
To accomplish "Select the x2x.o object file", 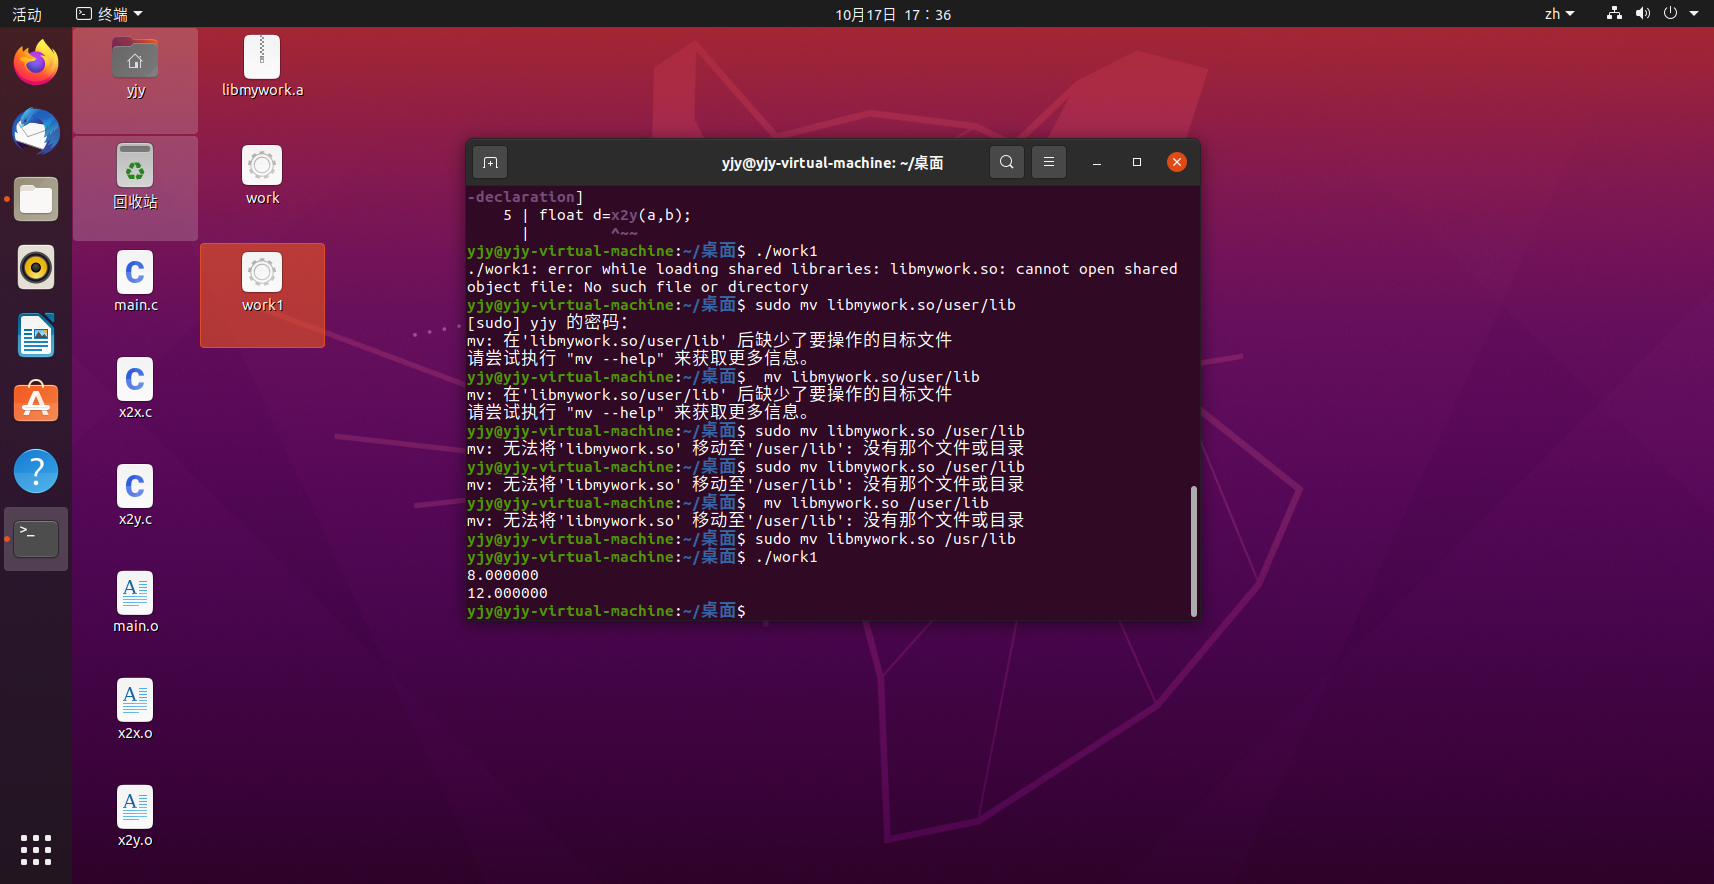I will (x=135, y=710).
